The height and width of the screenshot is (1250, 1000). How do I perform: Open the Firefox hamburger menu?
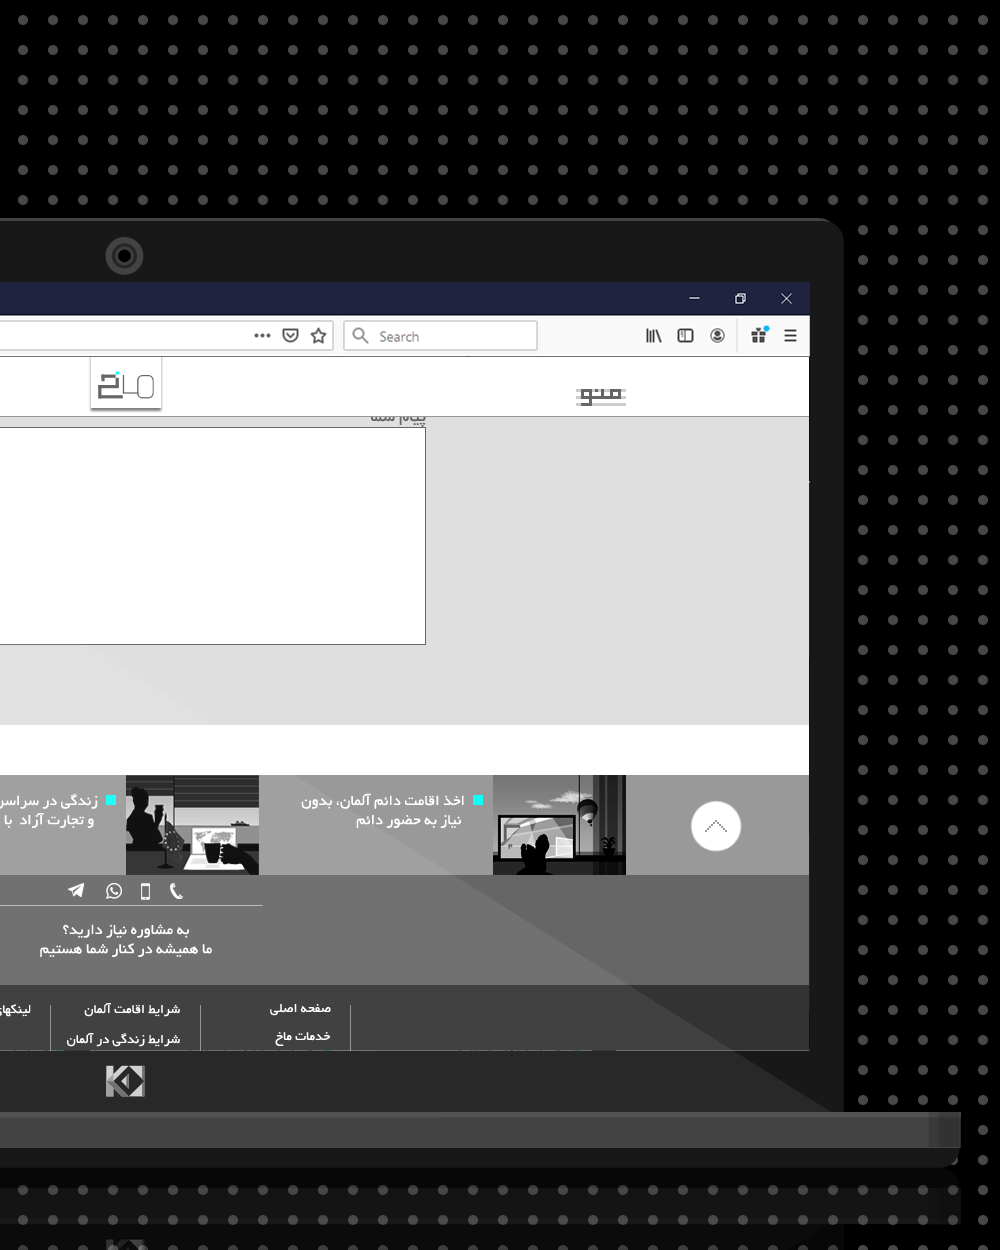(790, 336)
